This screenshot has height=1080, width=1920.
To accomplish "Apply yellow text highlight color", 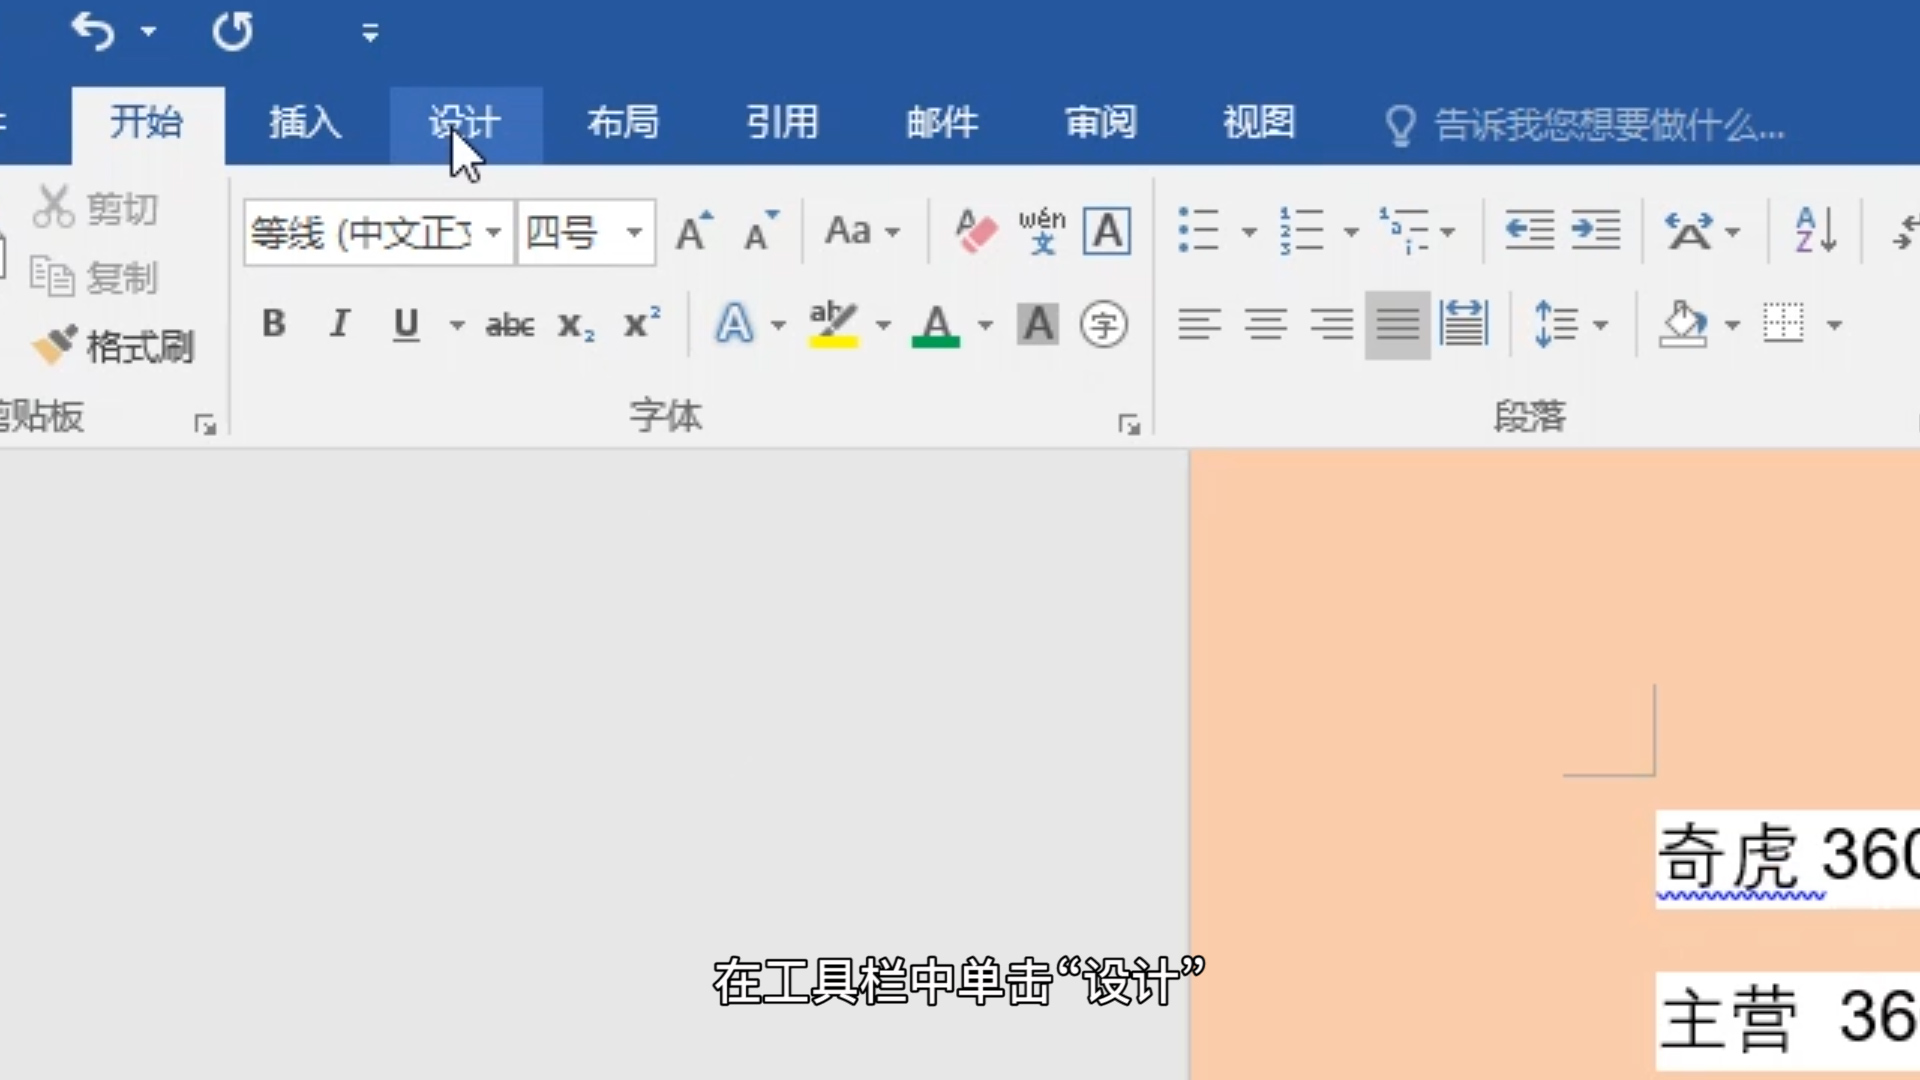I will 833,324.
